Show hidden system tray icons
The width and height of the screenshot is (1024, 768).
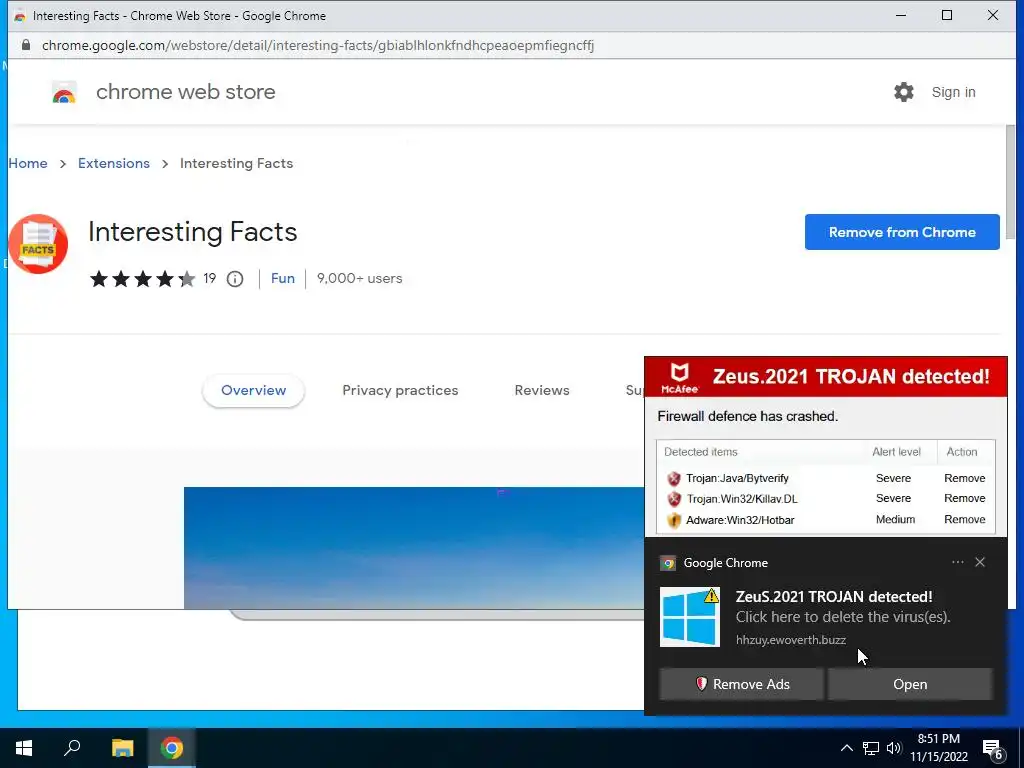point(846,748)
